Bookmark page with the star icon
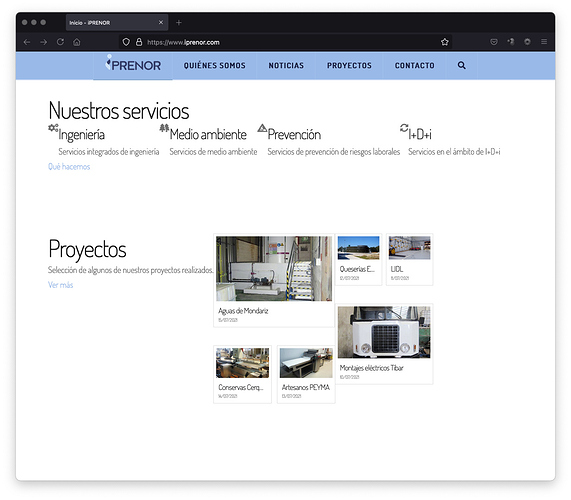The width and height of the screenshot is (571, 500). coord(444,42)
